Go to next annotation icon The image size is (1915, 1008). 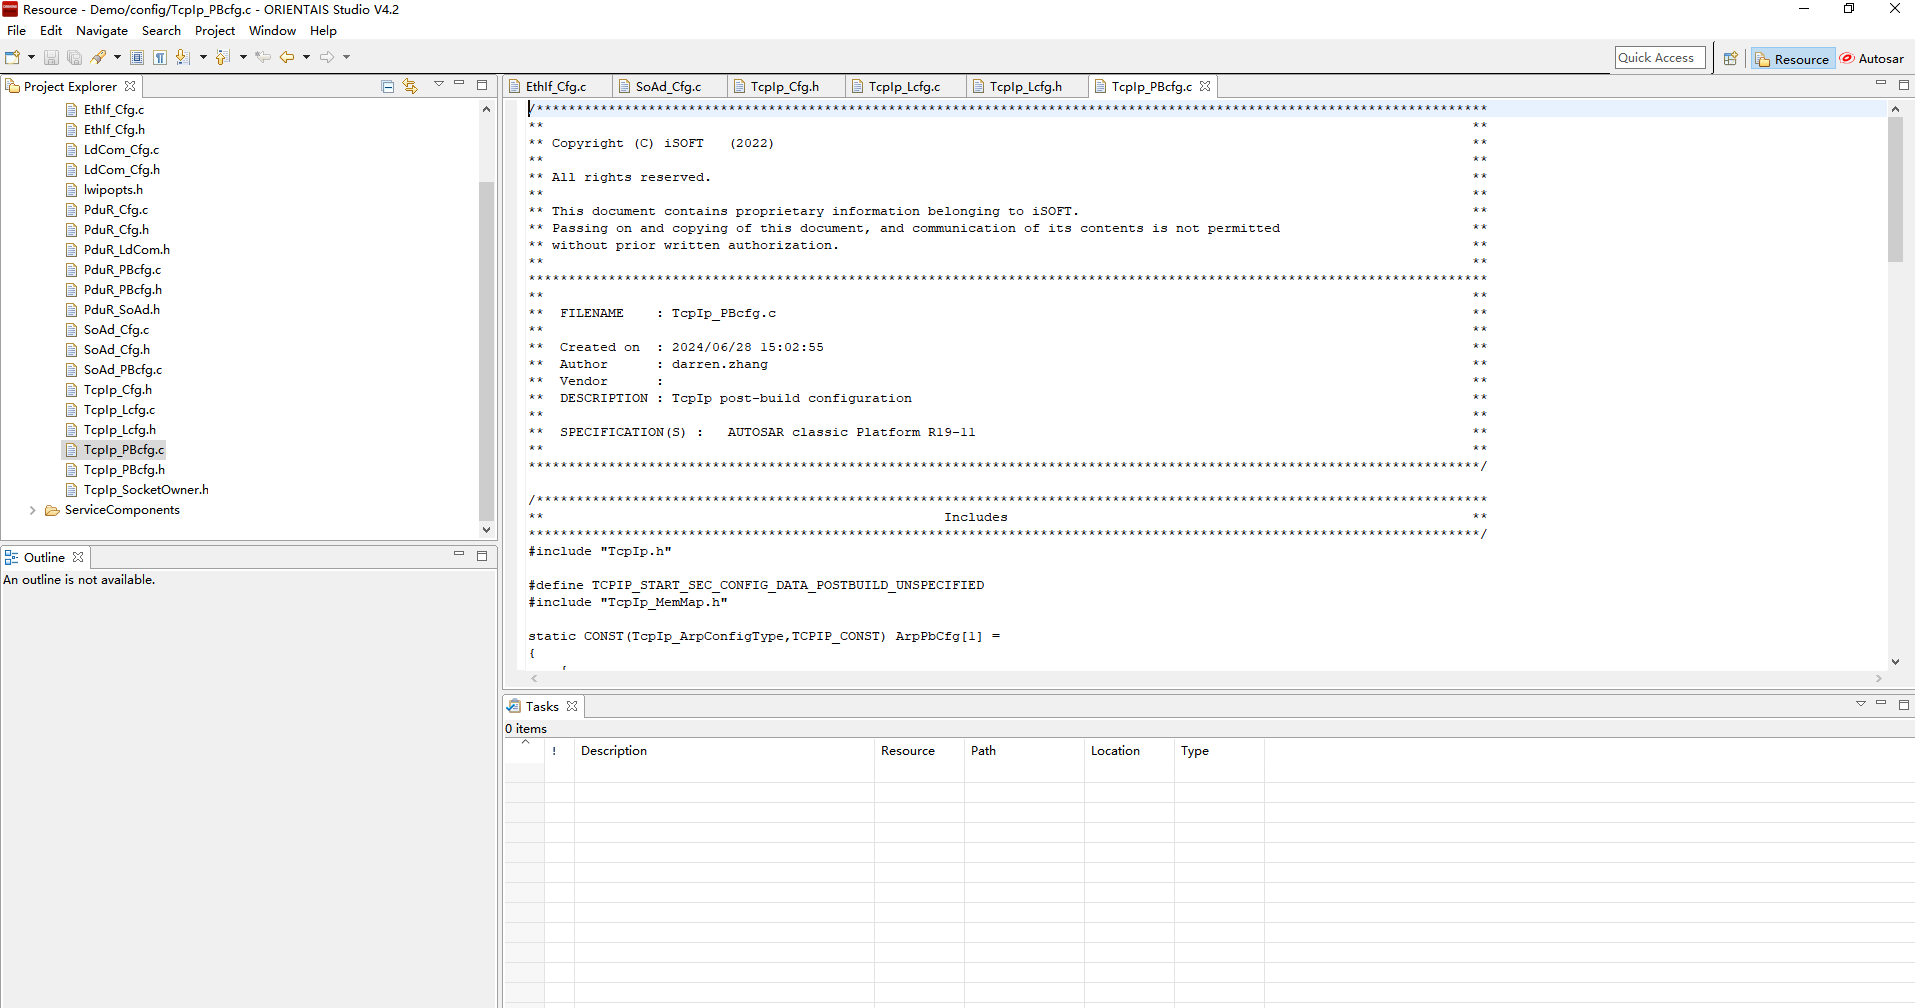[183, 57]
